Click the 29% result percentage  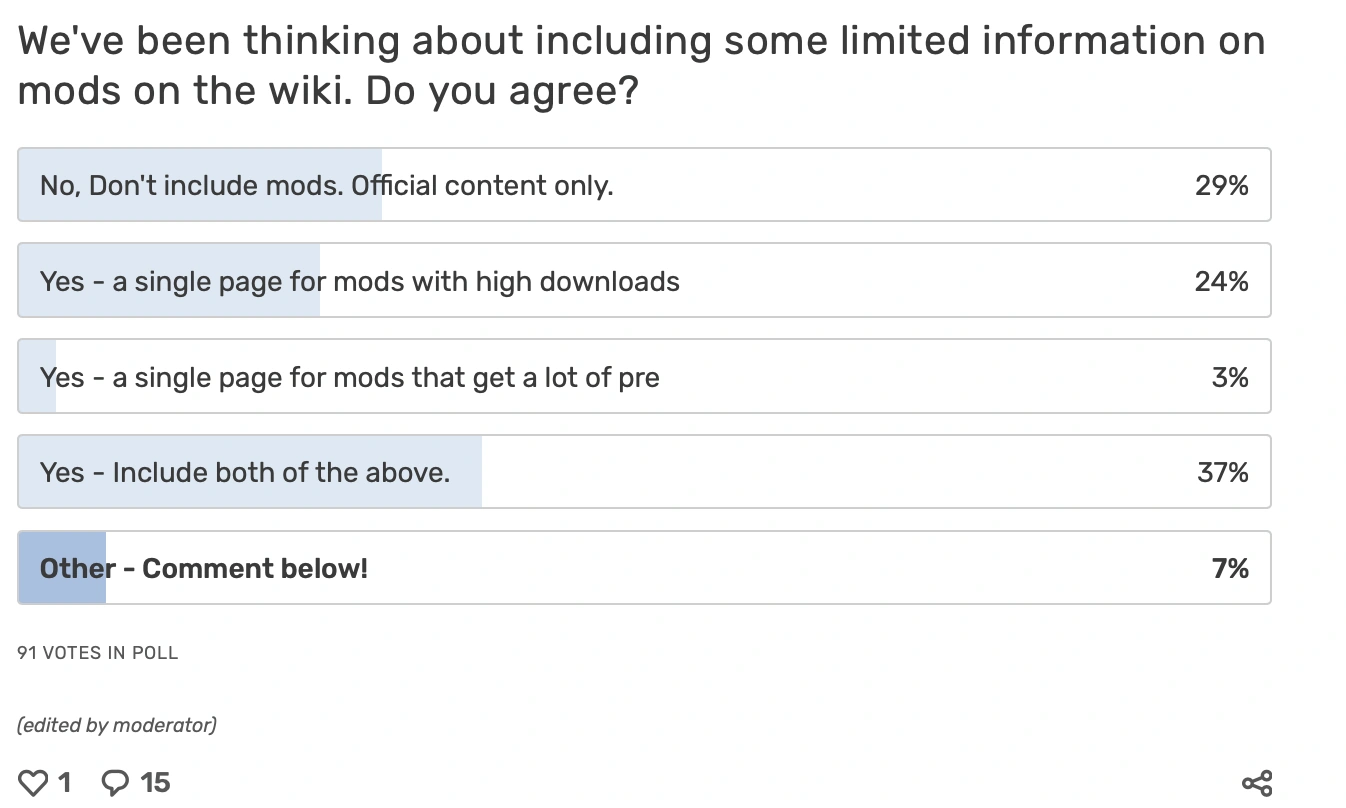pyautogui.click(x=1221, y=185)
